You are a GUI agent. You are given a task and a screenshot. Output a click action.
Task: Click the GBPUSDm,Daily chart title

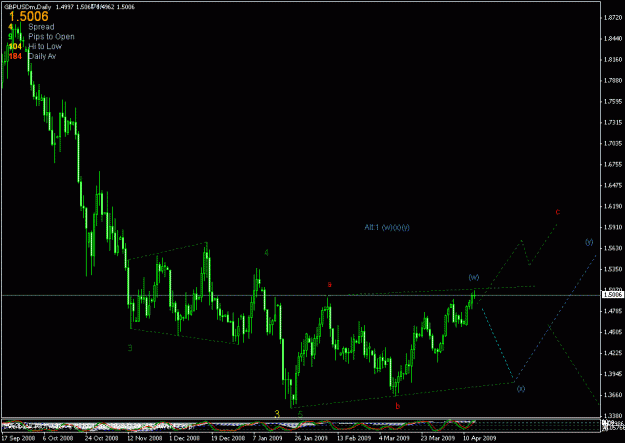point(28,7)
